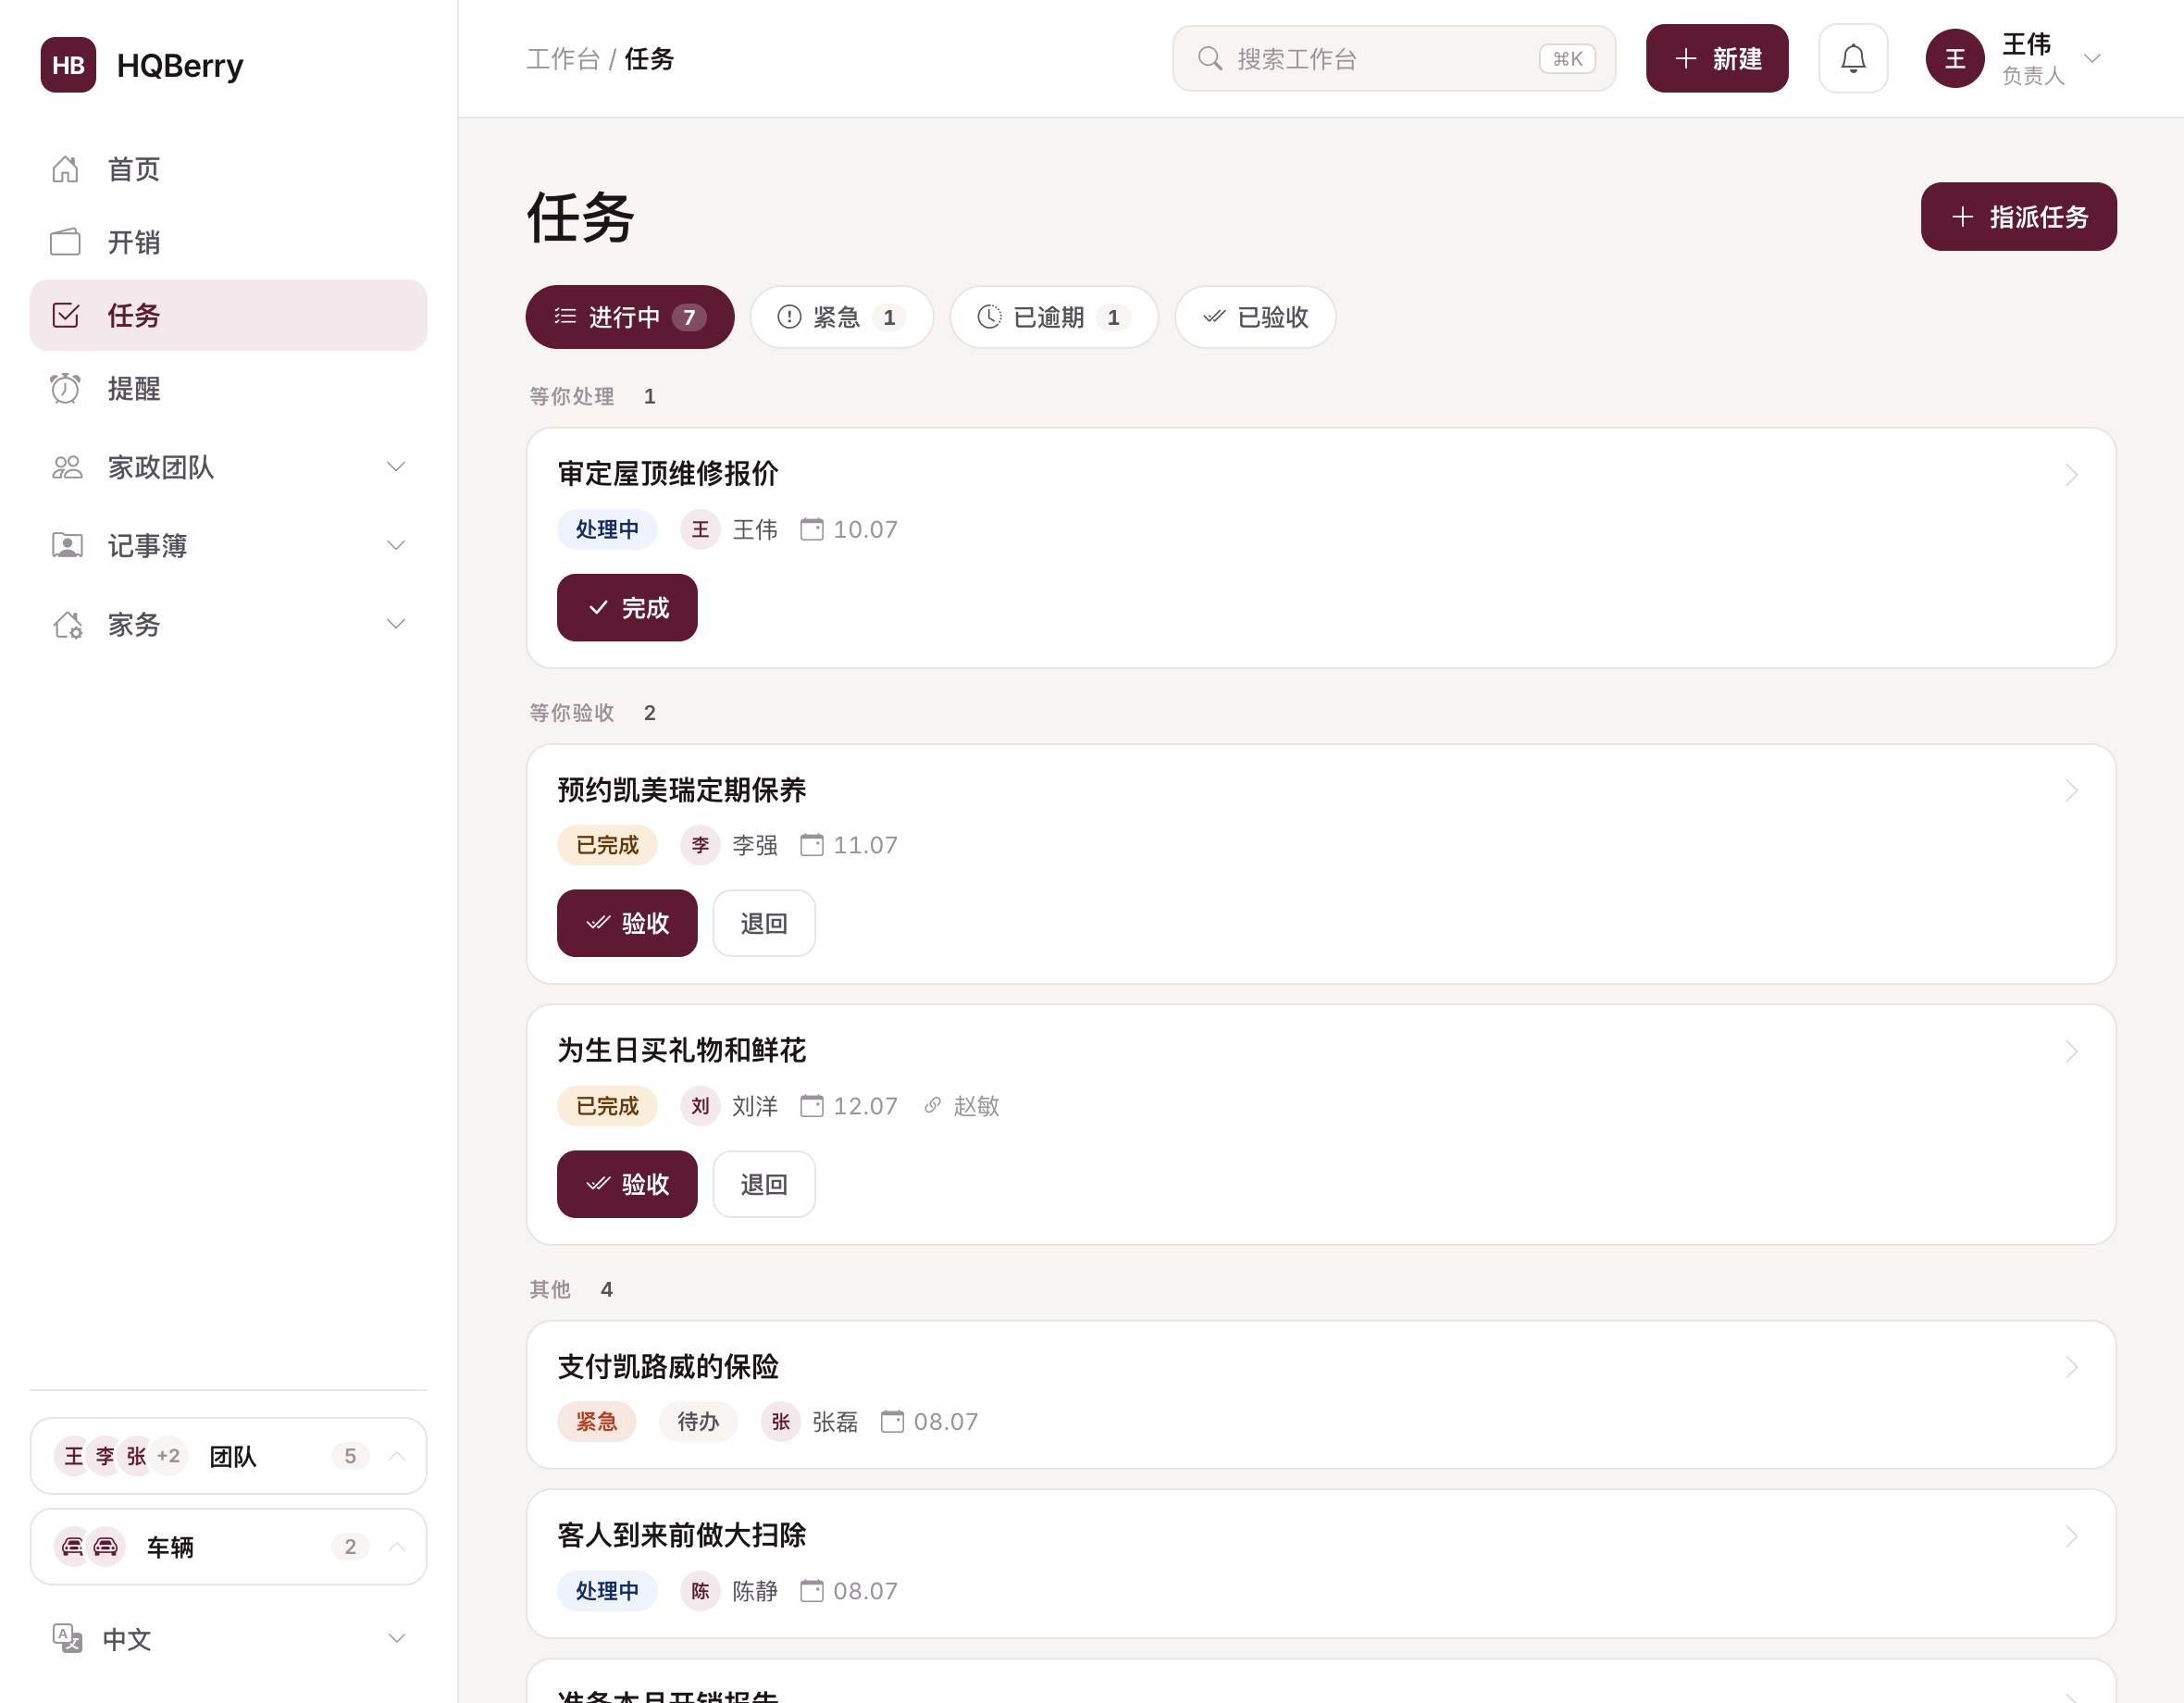Click 退回 for 预约凯美瑞定期保养
The height and width of the screenshot is (1703, 2184).
(x=764, y=923)
